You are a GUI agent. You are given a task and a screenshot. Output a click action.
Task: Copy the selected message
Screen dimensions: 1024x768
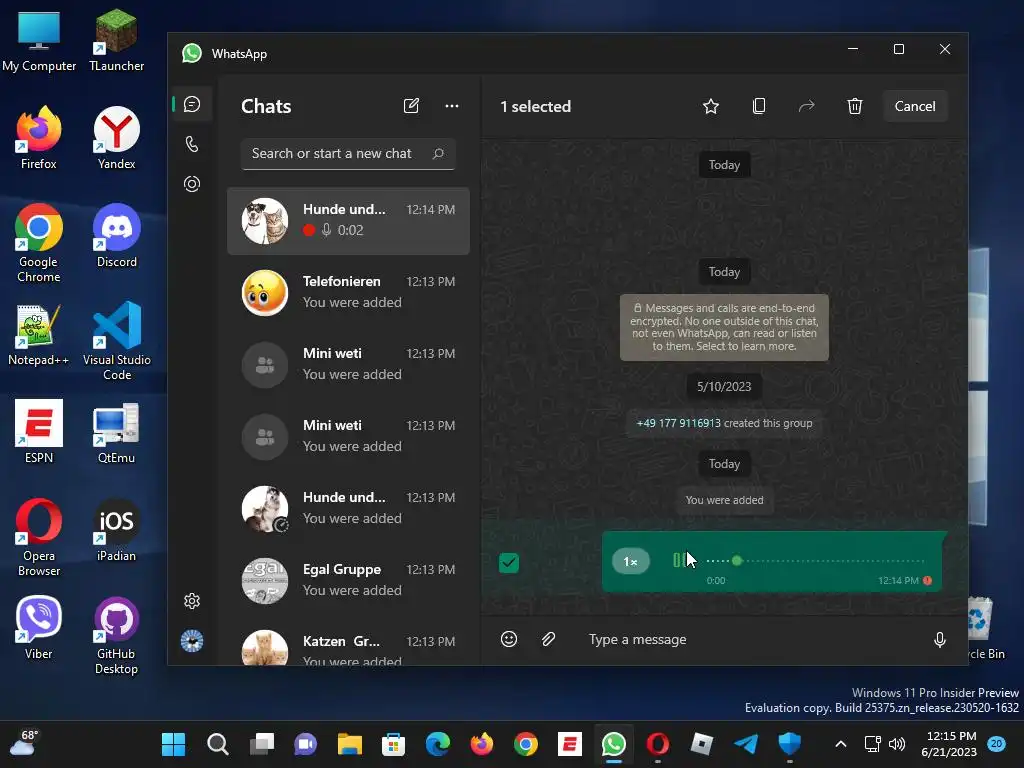pyautogui.click(x=759, y=106)
